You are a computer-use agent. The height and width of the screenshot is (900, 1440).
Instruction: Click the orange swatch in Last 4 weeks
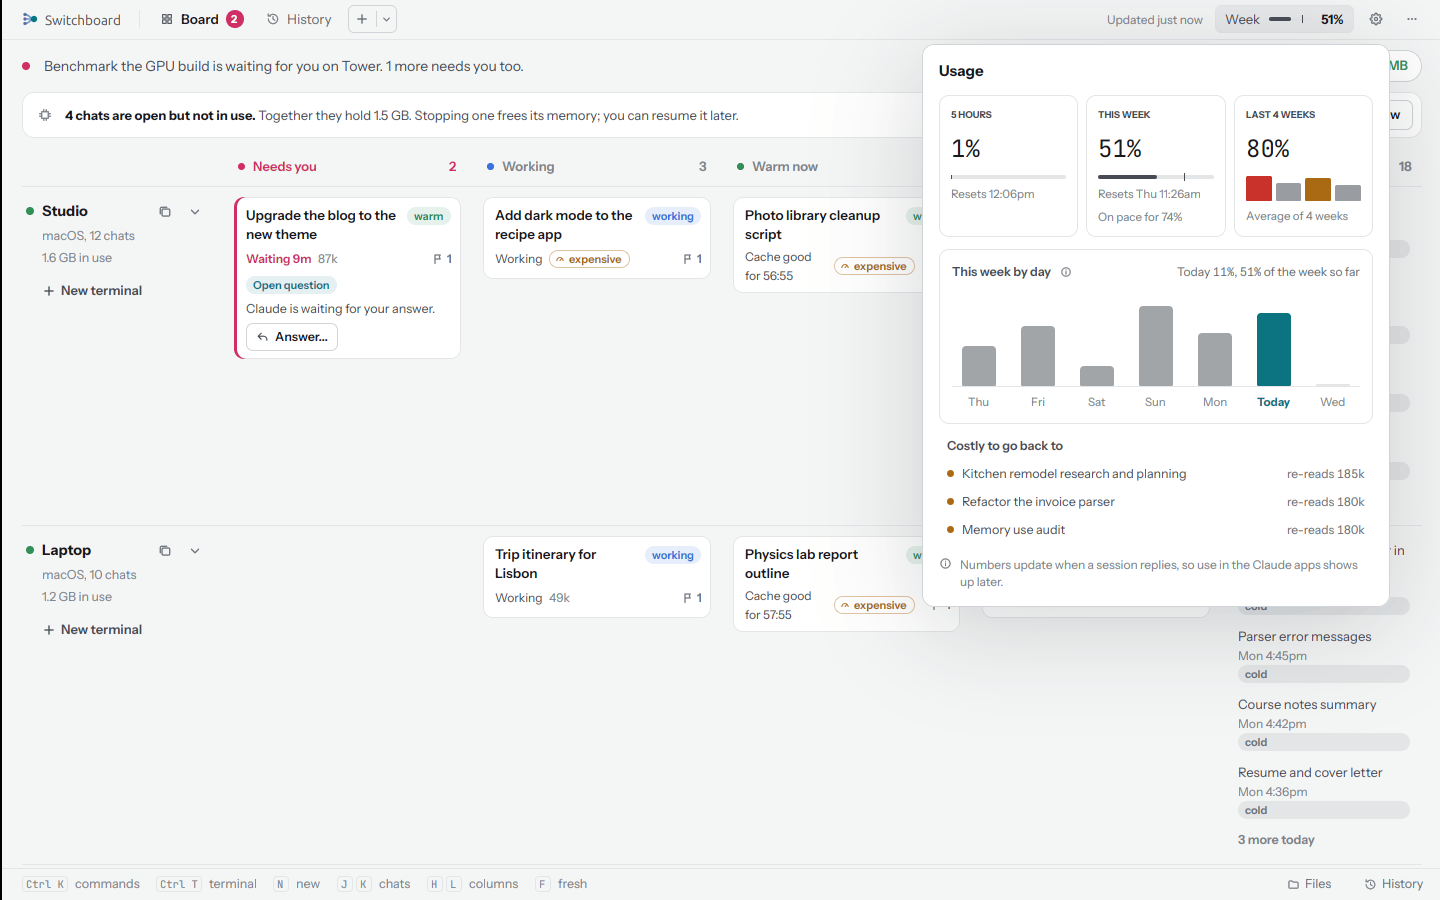(1318, 189)
